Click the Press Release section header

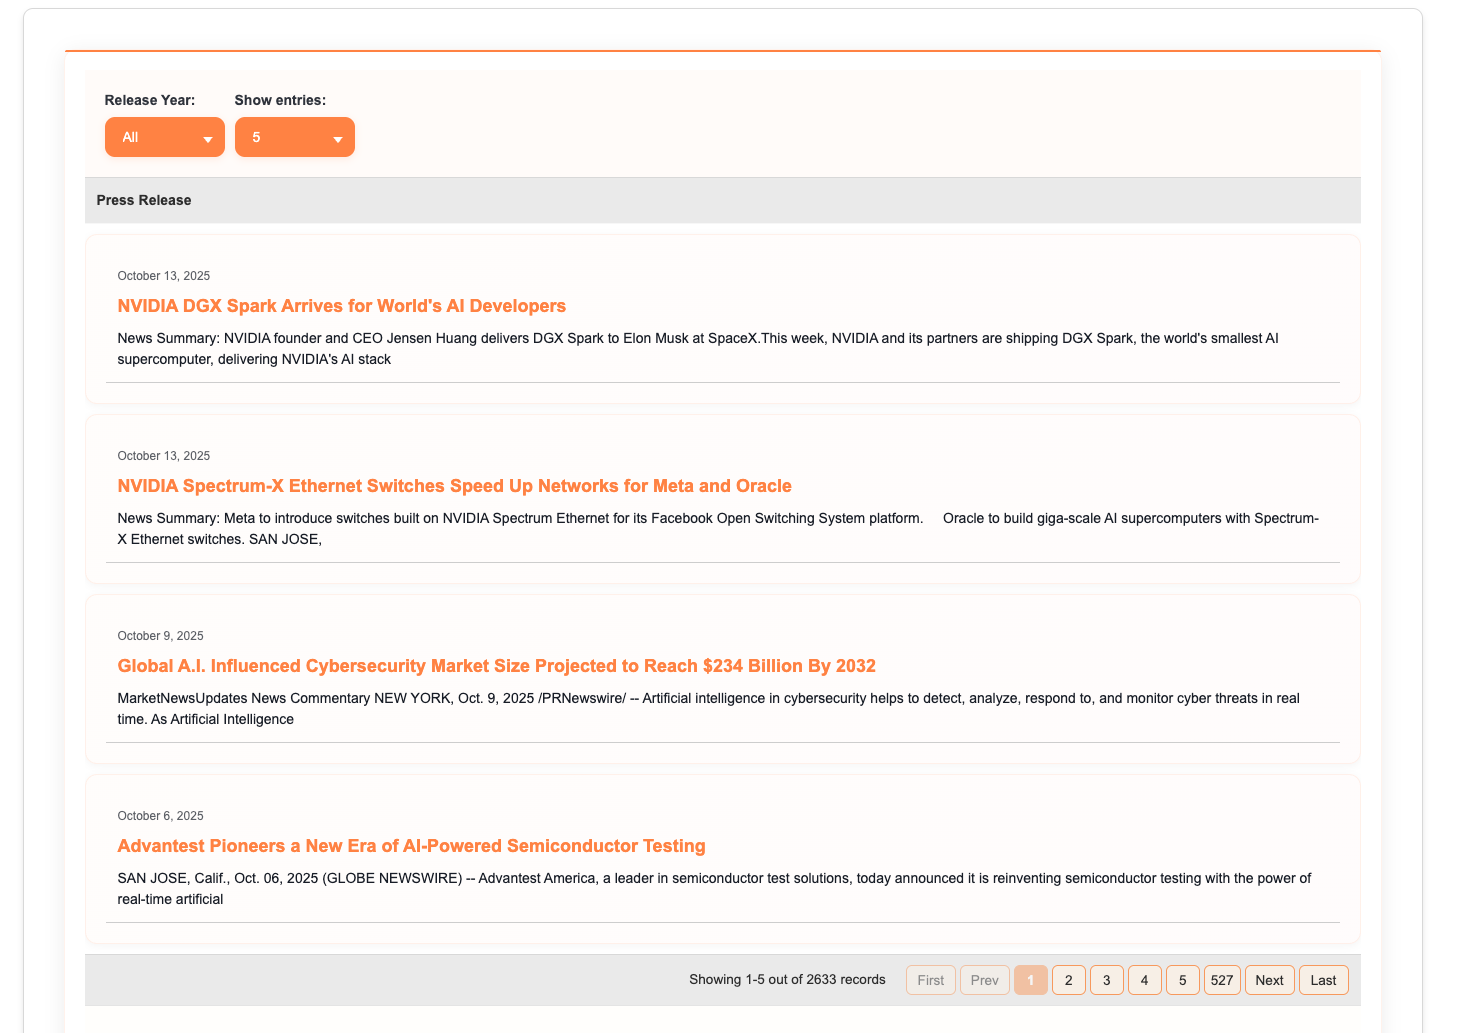point(143,200)
